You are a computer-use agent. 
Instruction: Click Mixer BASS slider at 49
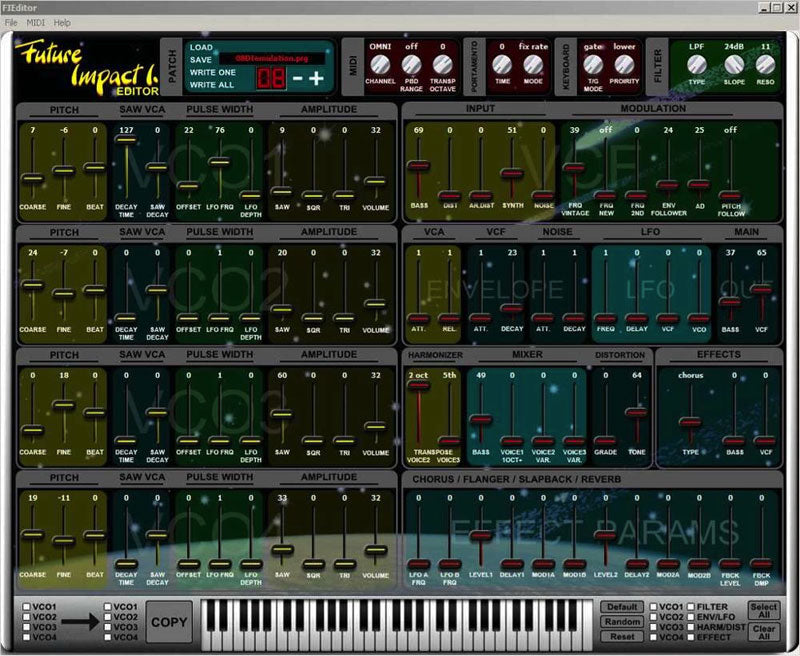tap(481, 419)
